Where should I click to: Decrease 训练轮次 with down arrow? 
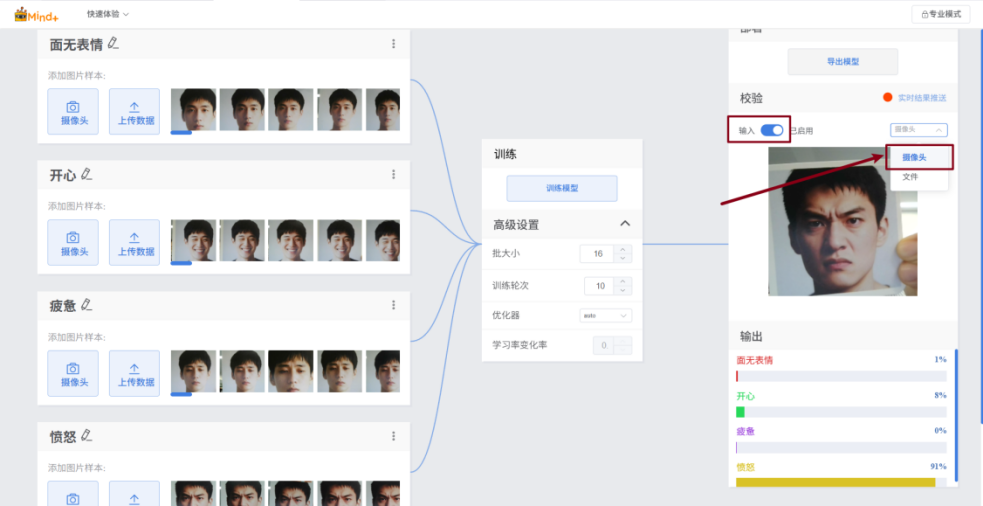pyautogui.click(x=623, y=290)
